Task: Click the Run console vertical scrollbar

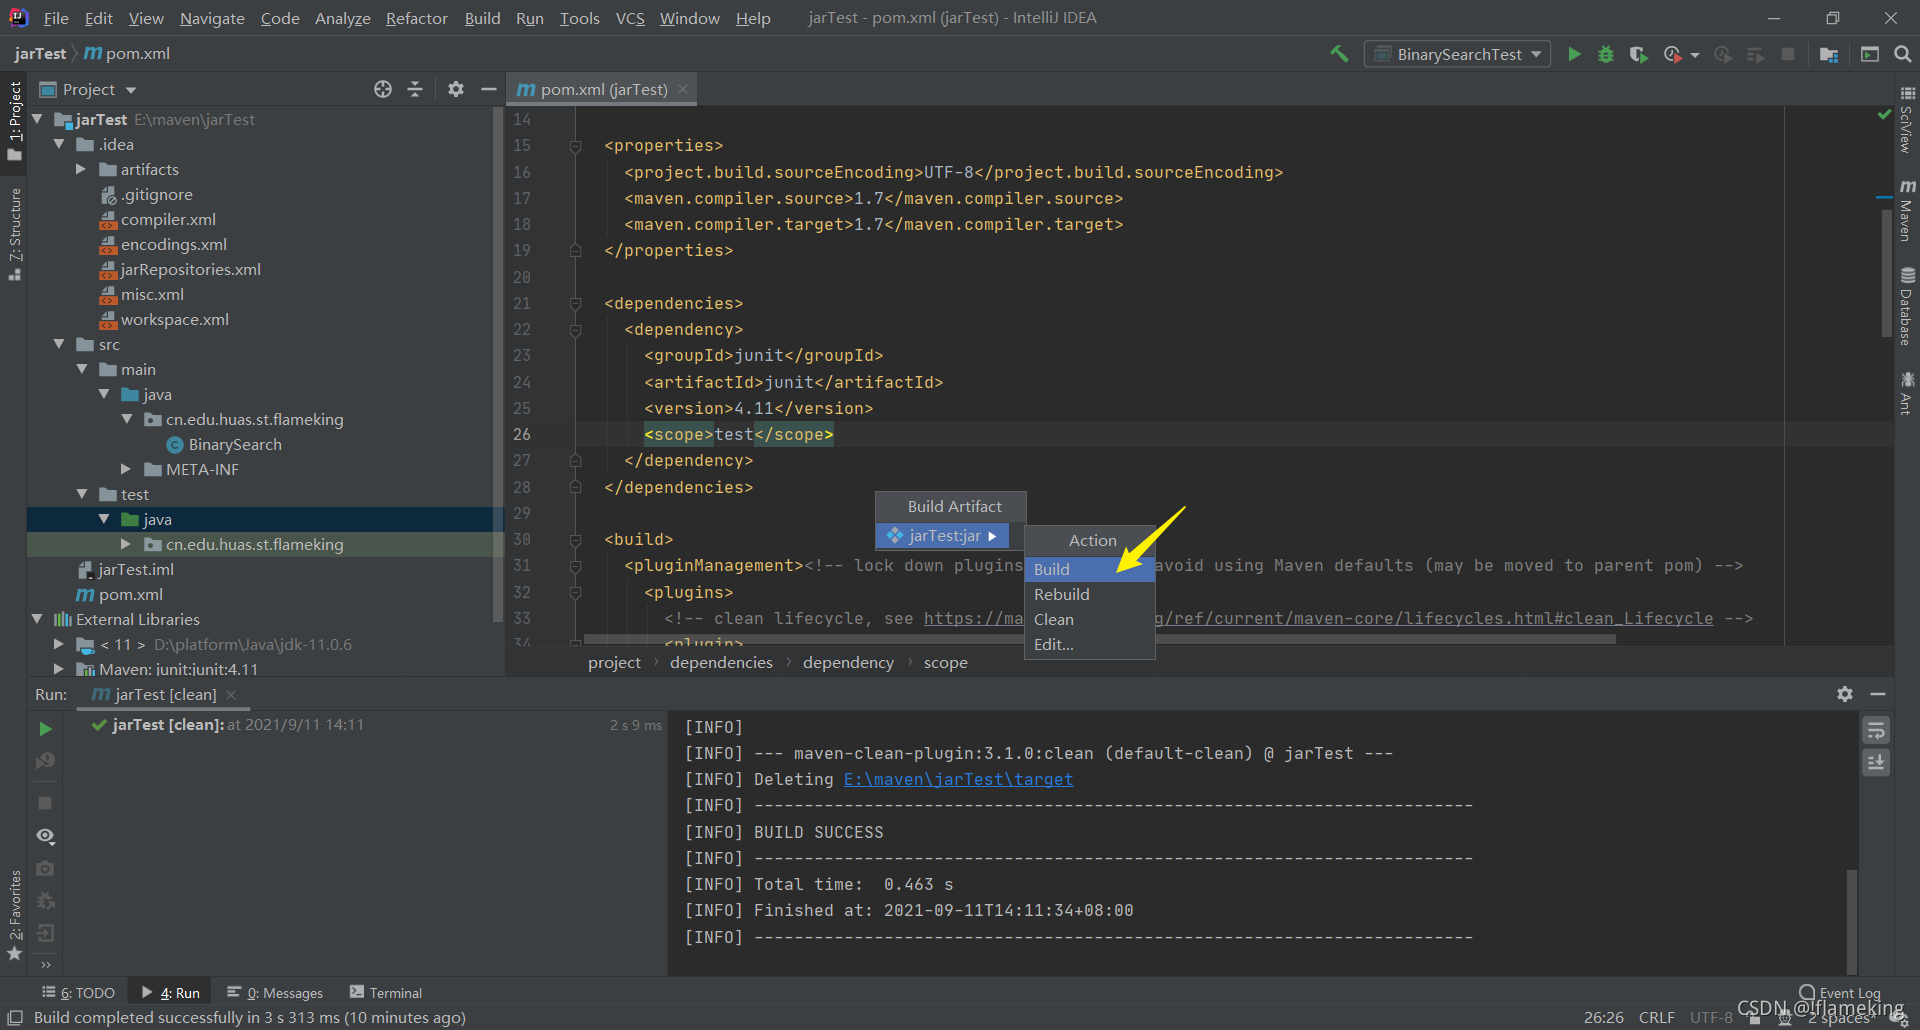Action: [1852, 920]
